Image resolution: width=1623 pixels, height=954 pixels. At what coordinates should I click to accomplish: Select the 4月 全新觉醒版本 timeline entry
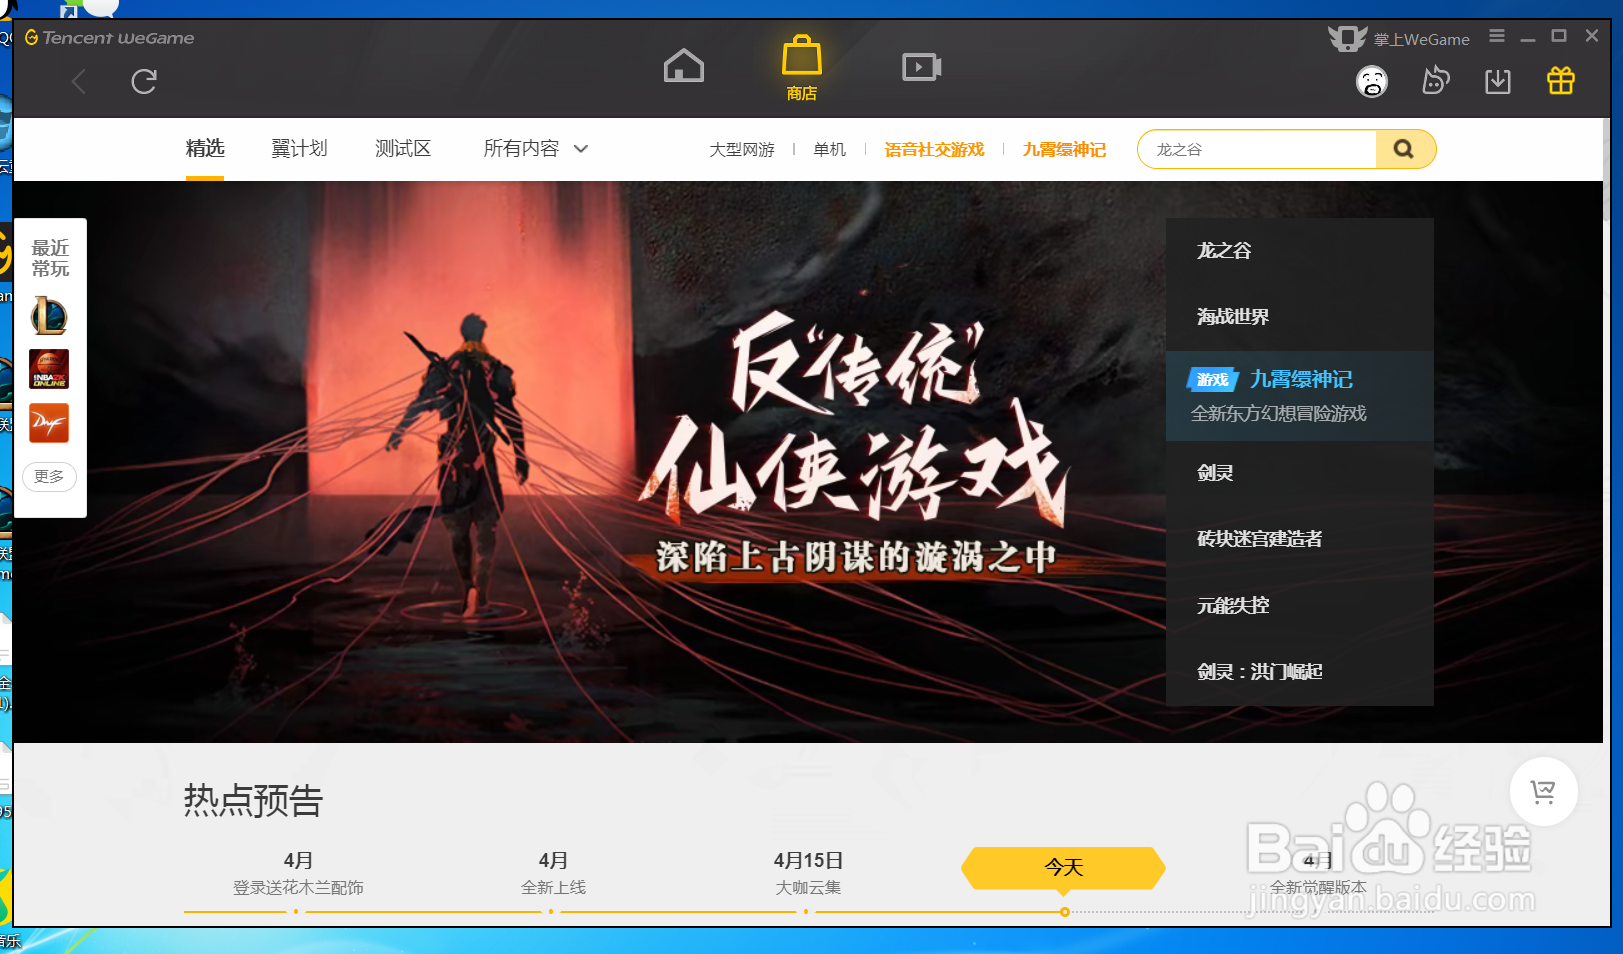pyautogui.click(x=1318, y=873)
